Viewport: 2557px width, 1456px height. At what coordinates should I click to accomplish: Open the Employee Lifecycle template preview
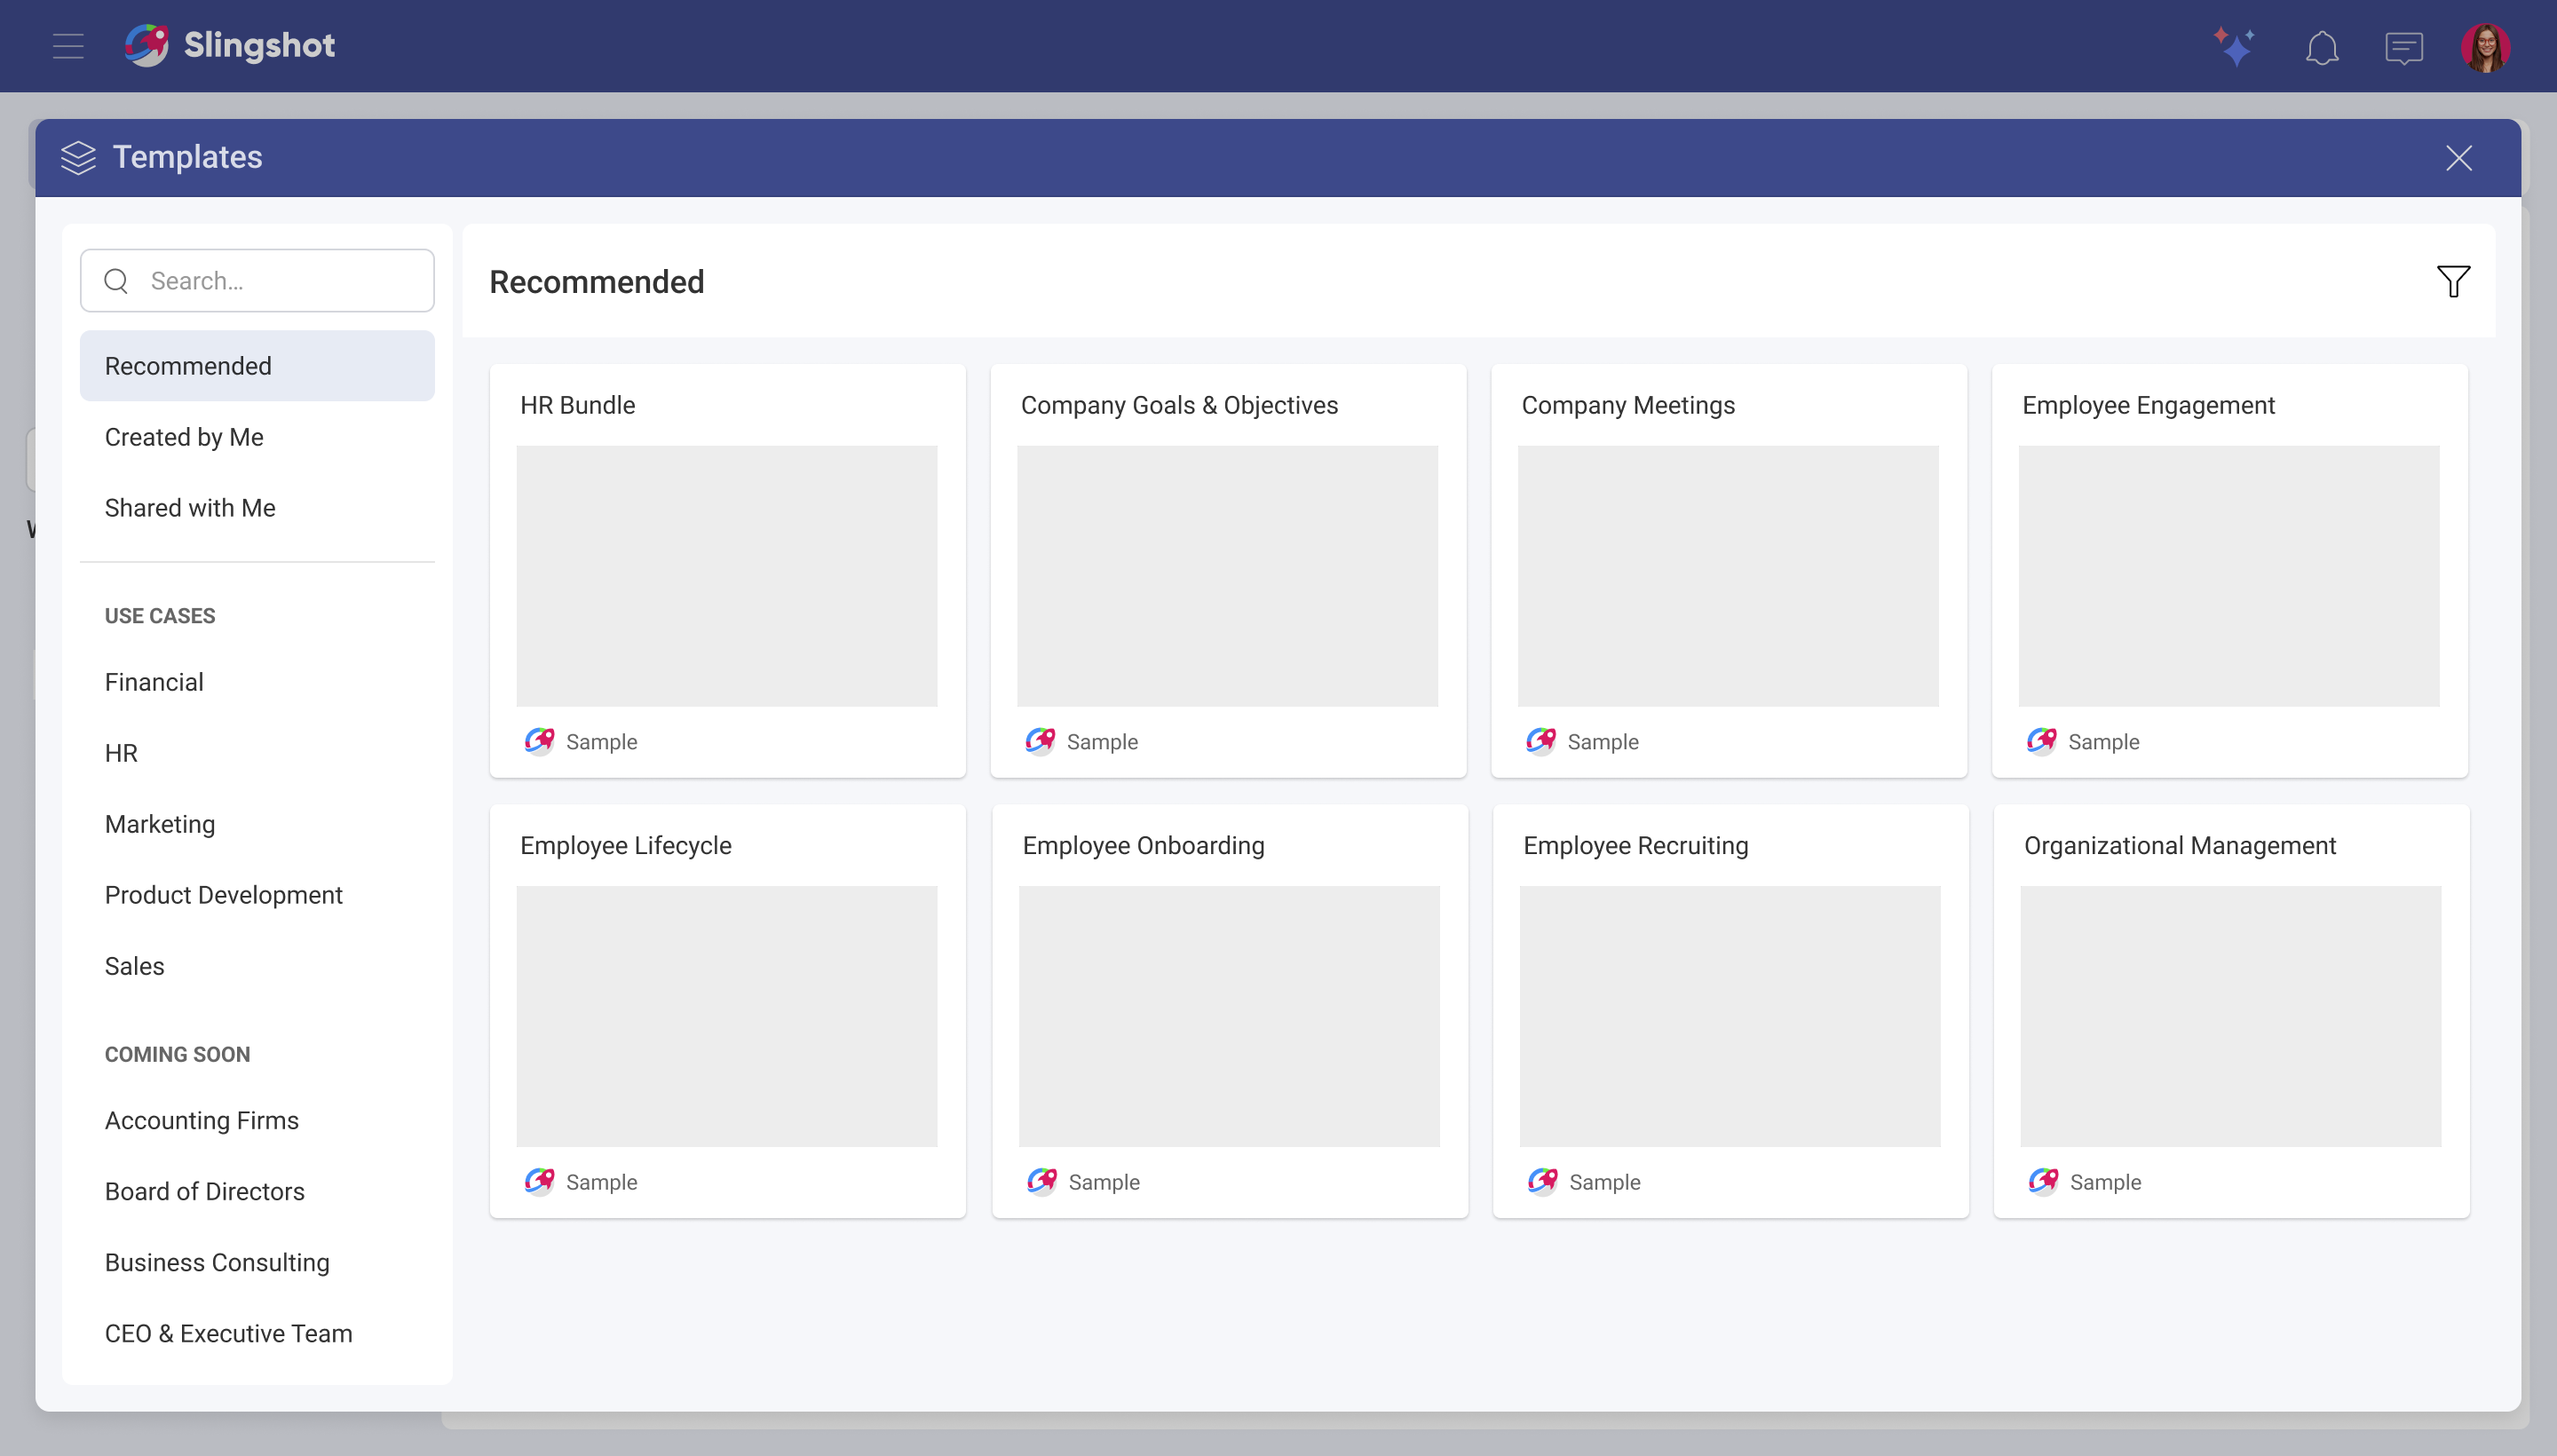click(x=727, y=1016)
